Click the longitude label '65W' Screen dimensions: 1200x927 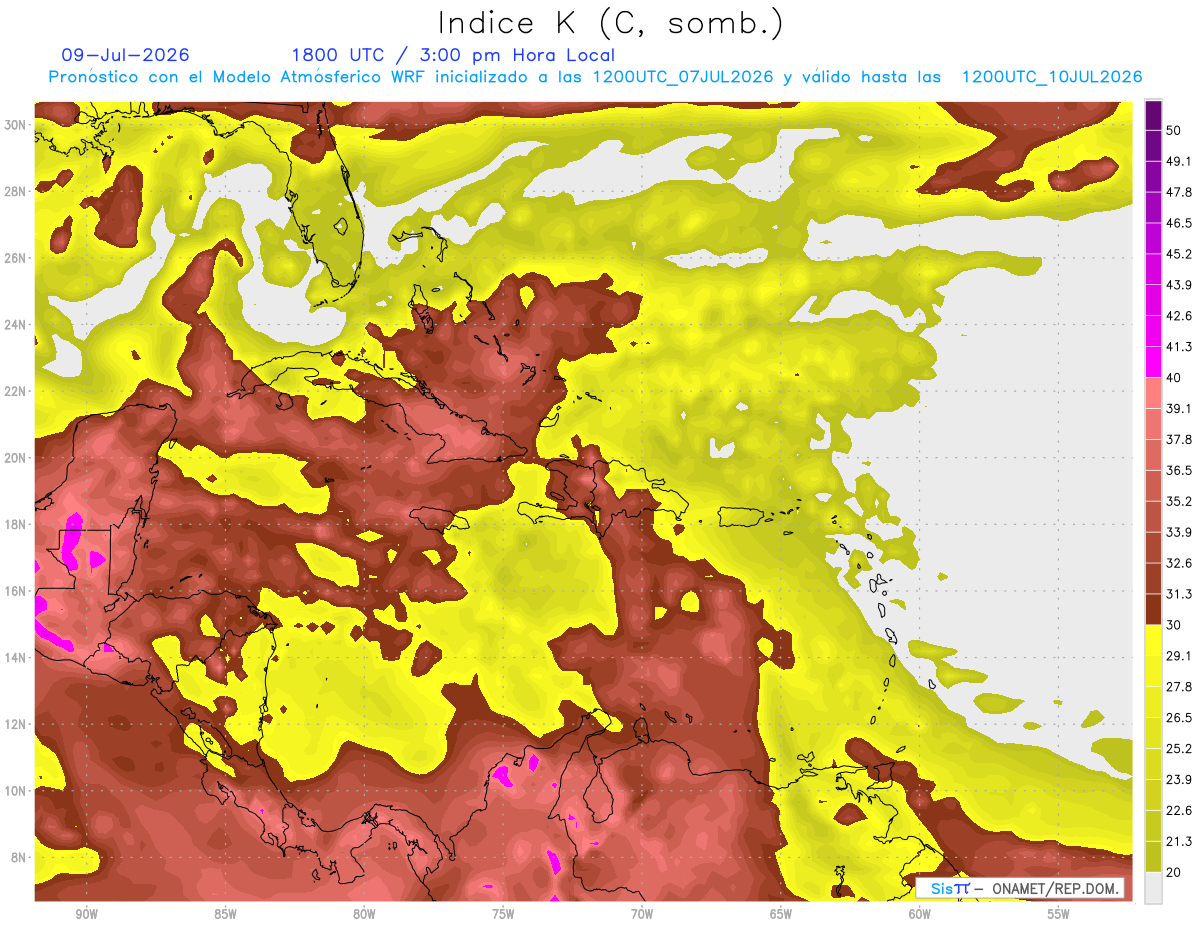781,915
